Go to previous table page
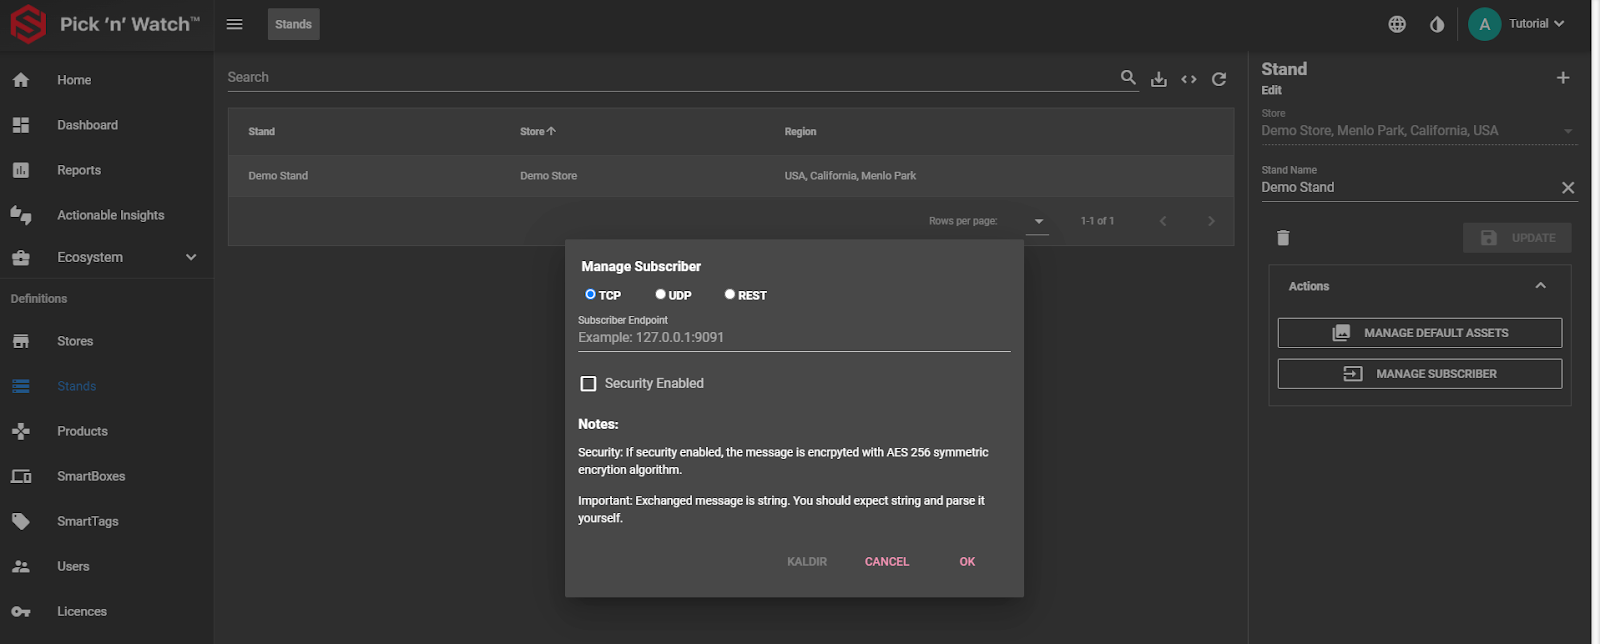This screenshot has height=644, width=1600. [x=1163, y=221]
